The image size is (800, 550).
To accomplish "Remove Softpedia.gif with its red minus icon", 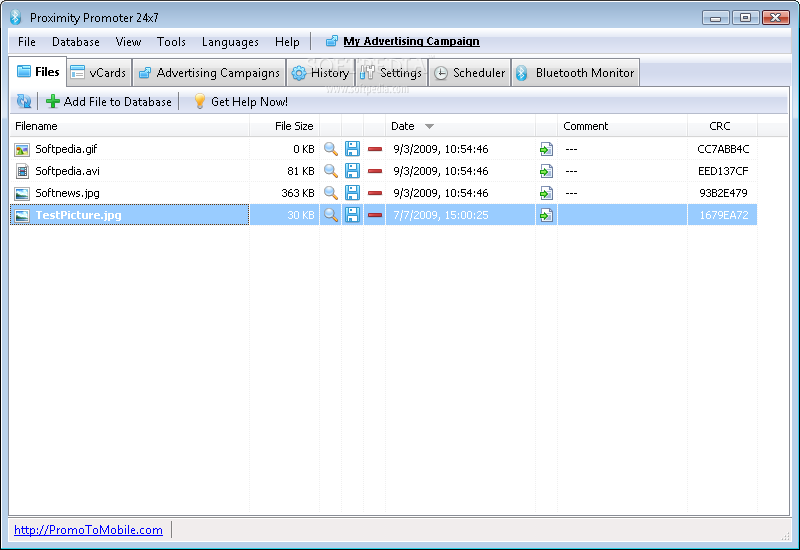I will 375,149.
